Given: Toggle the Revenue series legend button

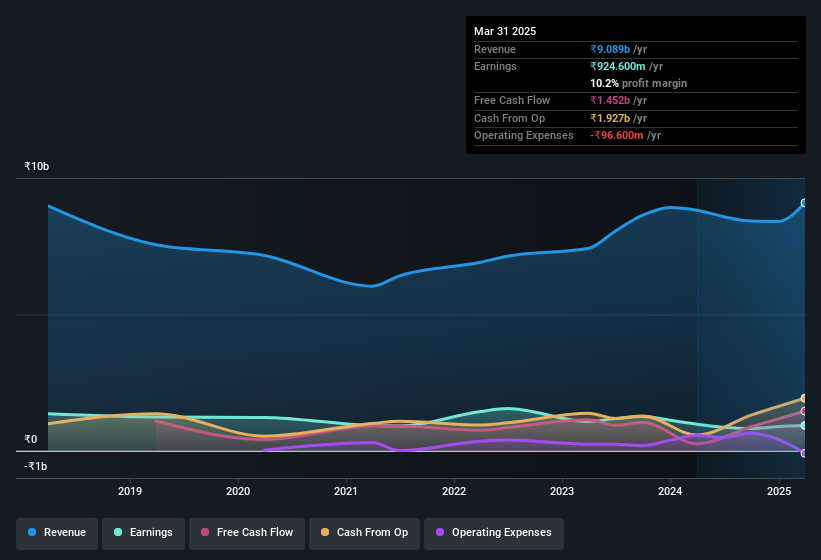Looking at the screenshot, I should point(57,533).
